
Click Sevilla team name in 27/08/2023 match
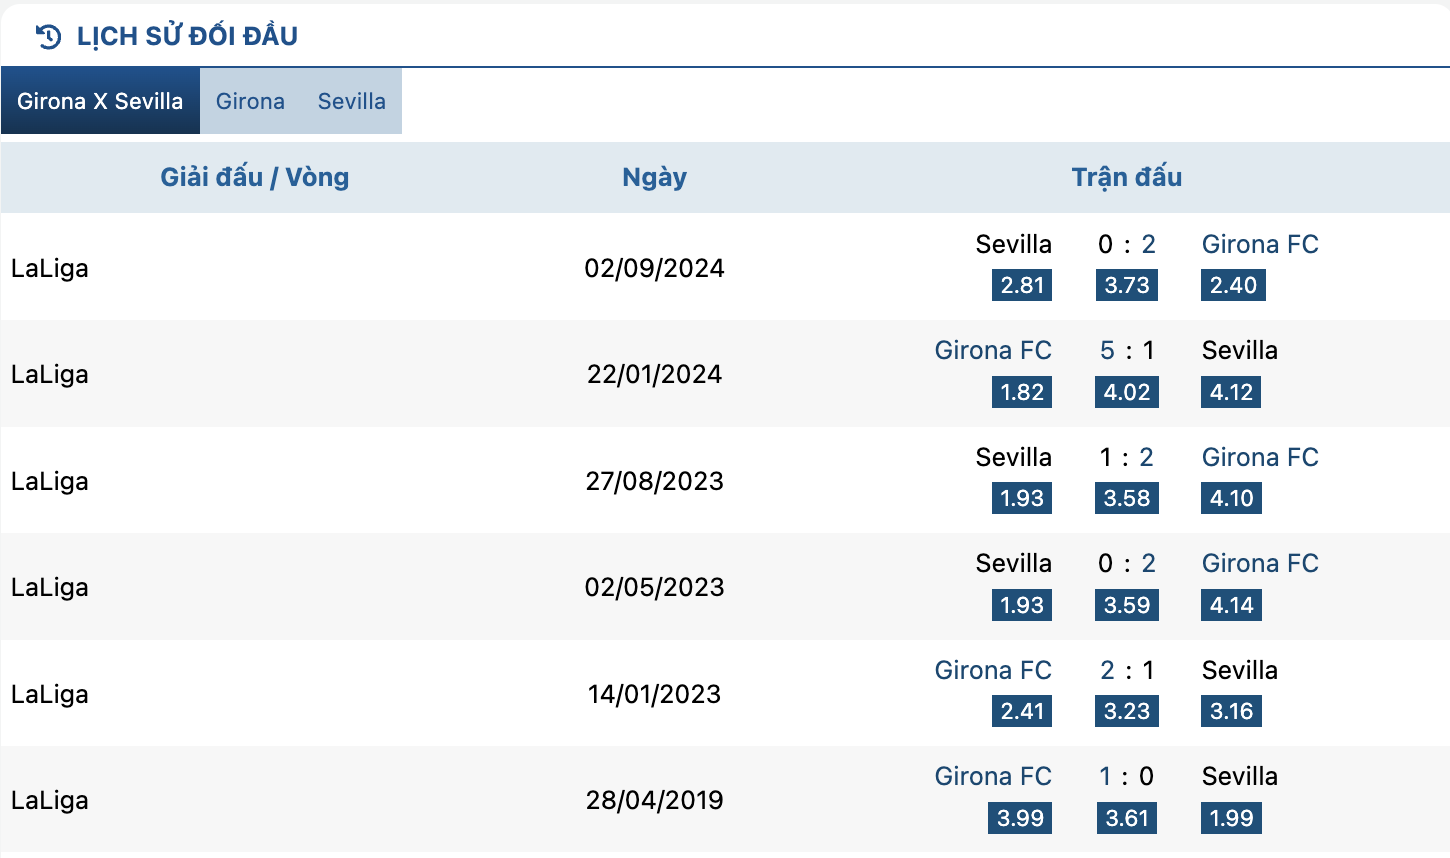1014,457
